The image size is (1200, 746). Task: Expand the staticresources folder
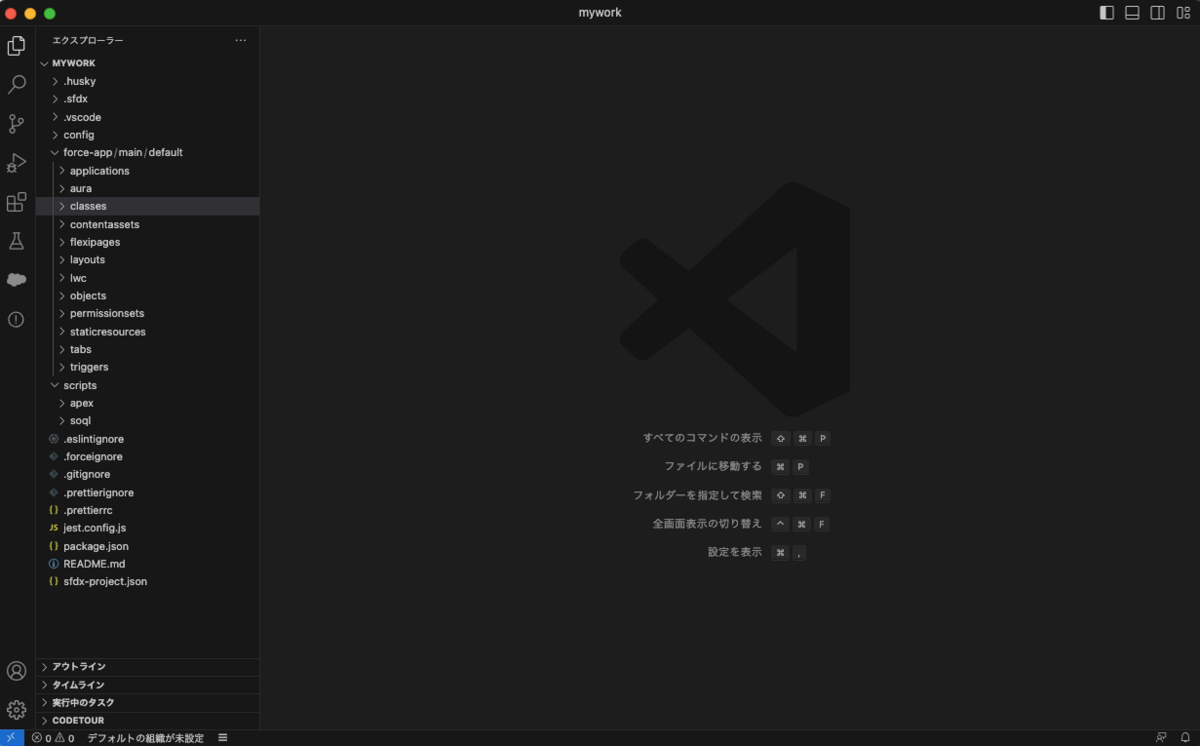(148, 331)
